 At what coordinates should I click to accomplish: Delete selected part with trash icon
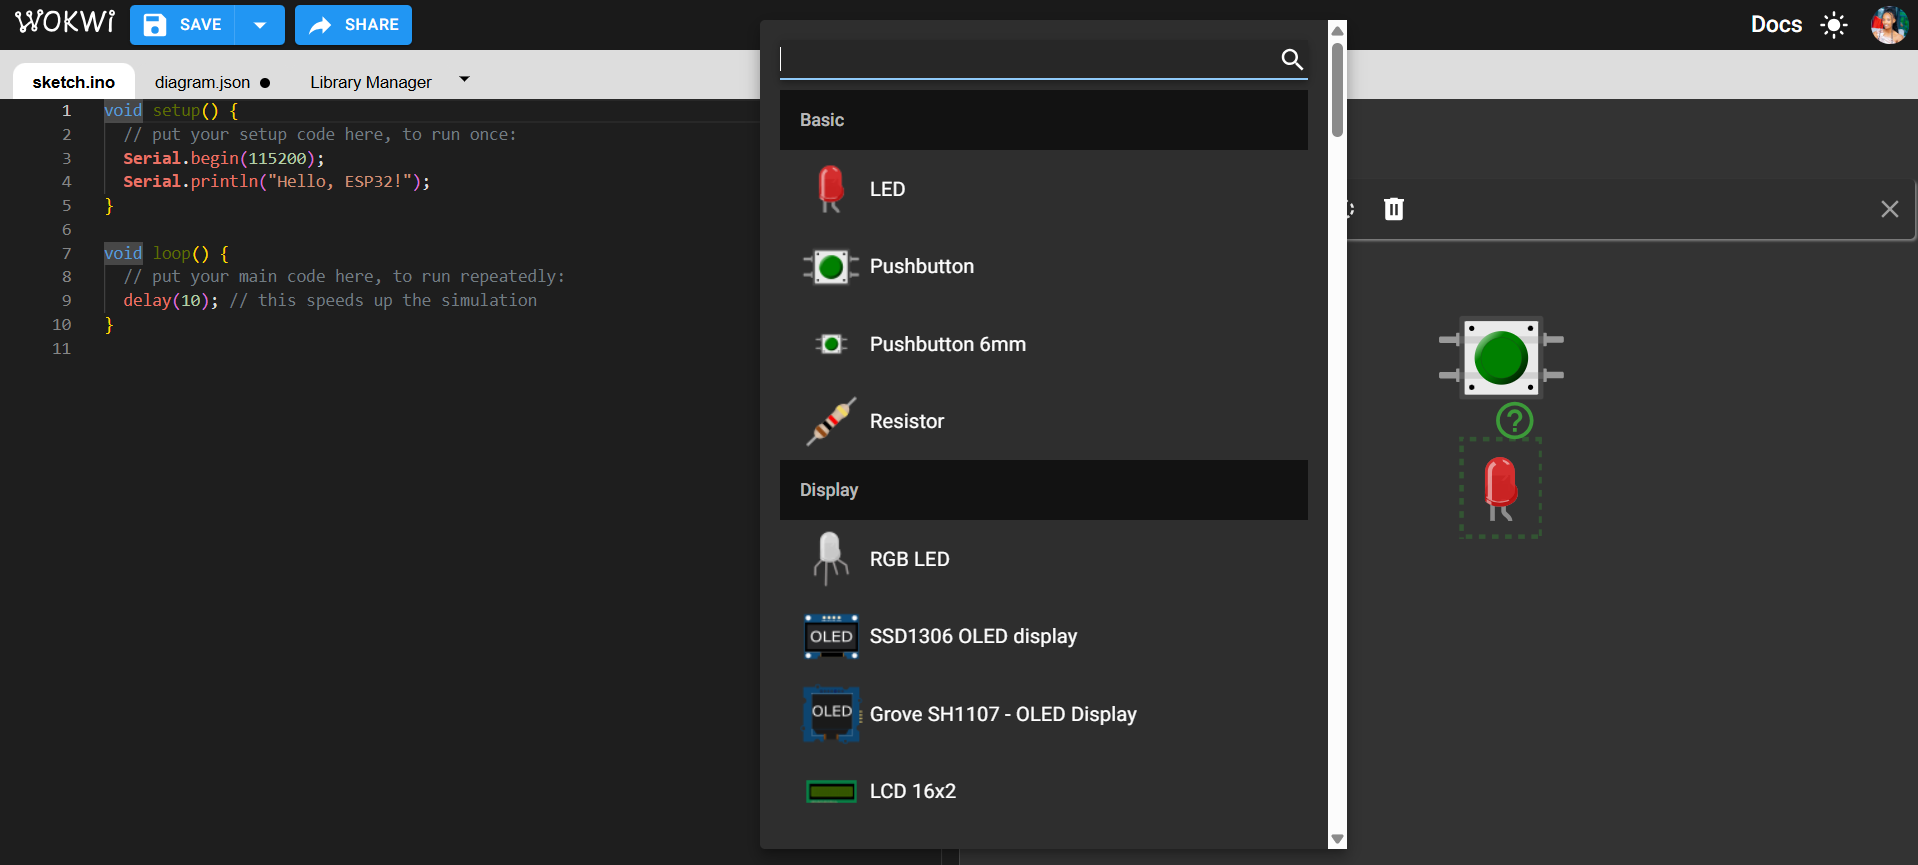coord(1394,209)
